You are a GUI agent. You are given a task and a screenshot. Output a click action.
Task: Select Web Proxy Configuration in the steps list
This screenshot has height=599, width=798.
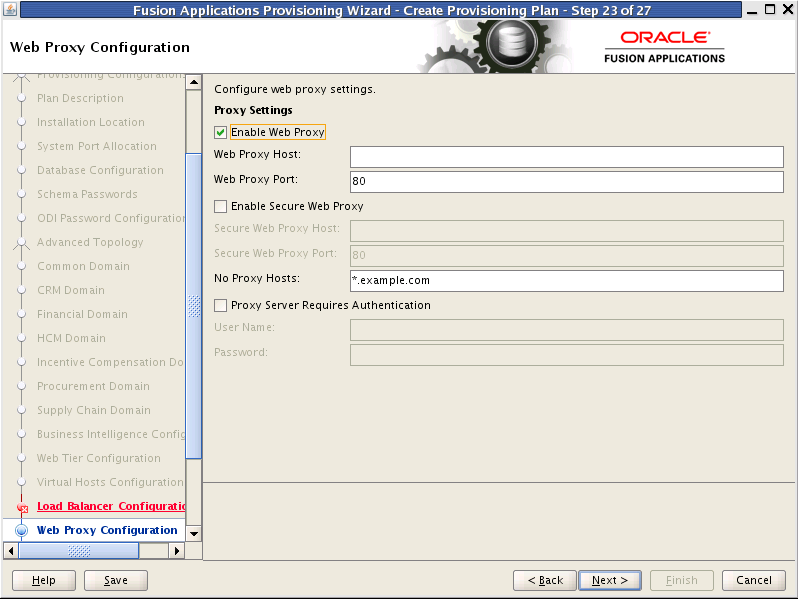107,530
